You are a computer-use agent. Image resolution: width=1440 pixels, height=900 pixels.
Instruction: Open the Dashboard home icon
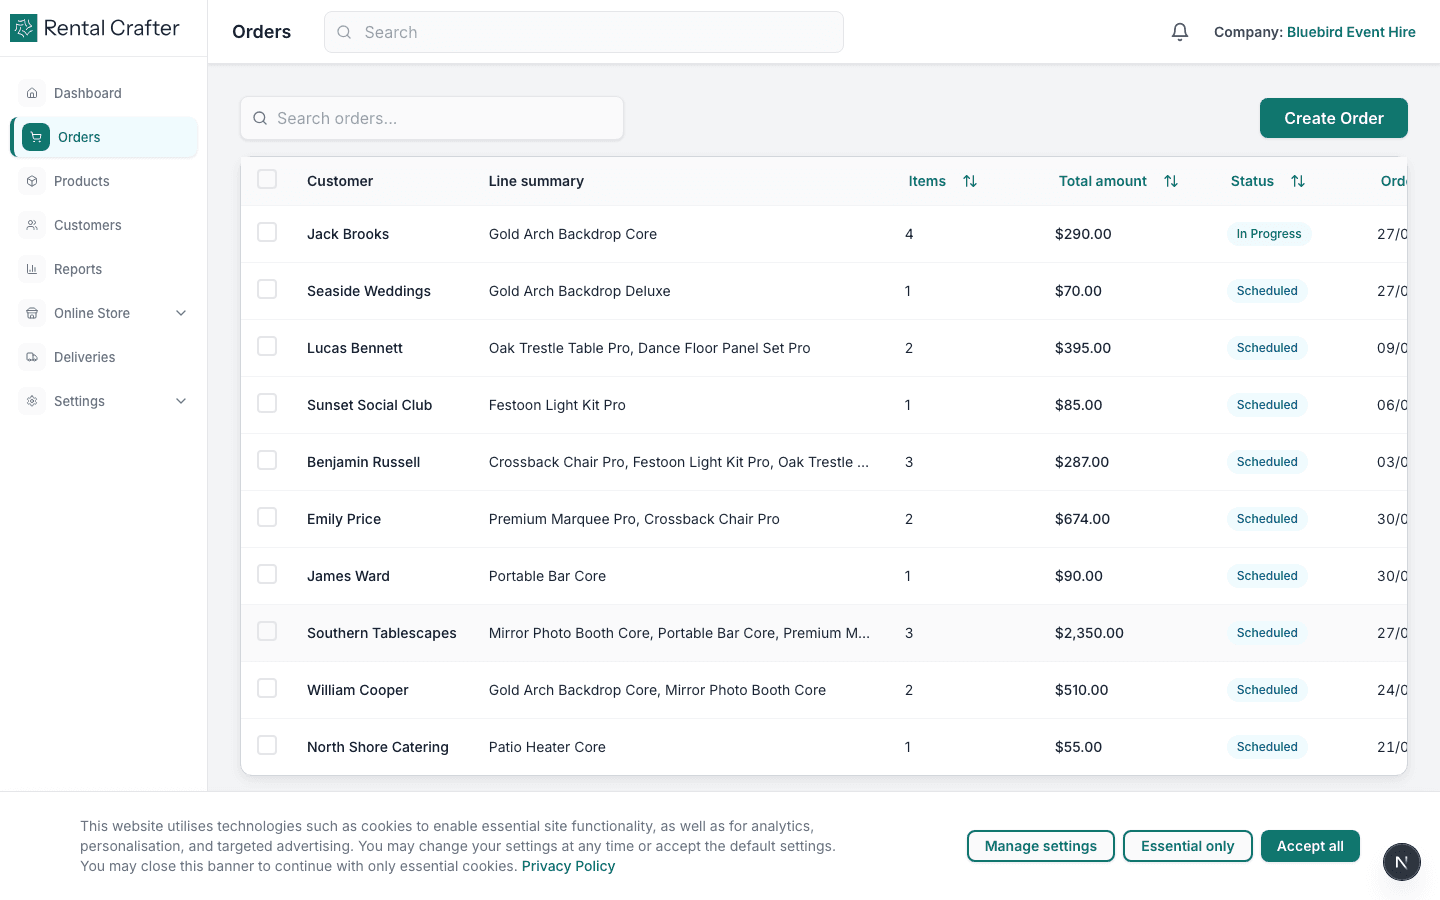(x=32, y=93)
